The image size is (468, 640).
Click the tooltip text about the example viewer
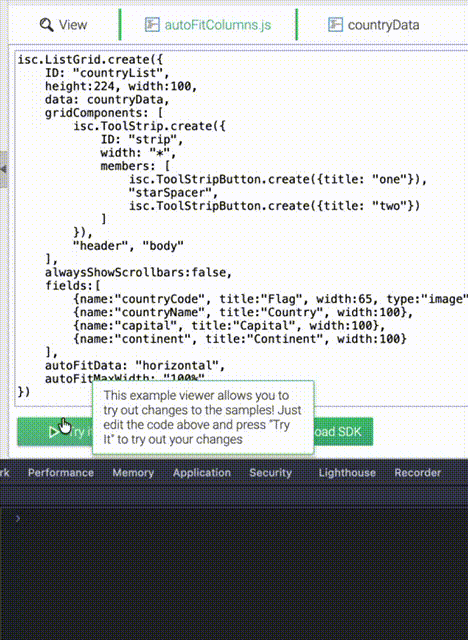(202, 417)
